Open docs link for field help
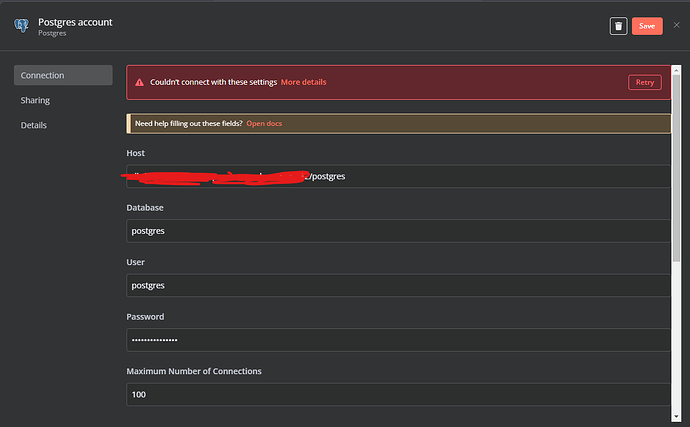This screenshot has width=690, height=427. (x=264, y=124)
